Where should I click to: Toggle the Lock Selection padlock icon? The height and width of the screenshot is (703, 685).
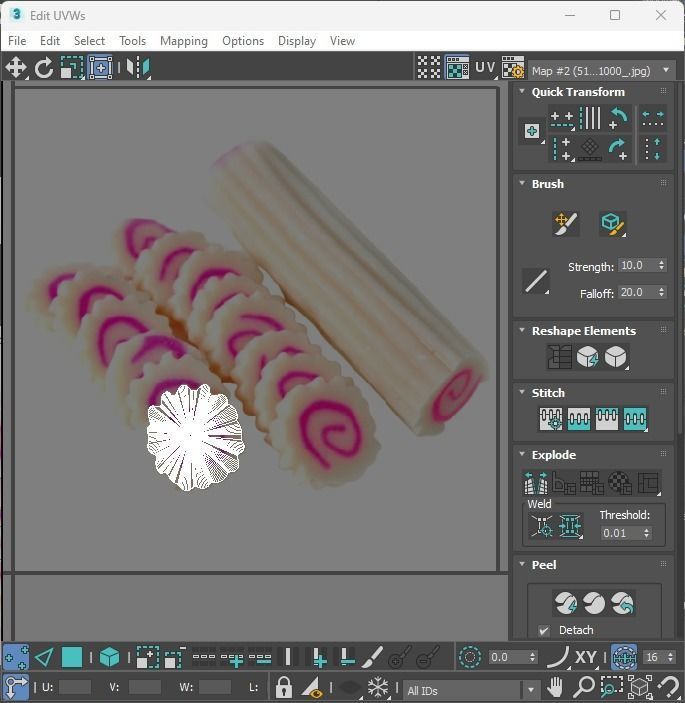click(x=283, y=687)
